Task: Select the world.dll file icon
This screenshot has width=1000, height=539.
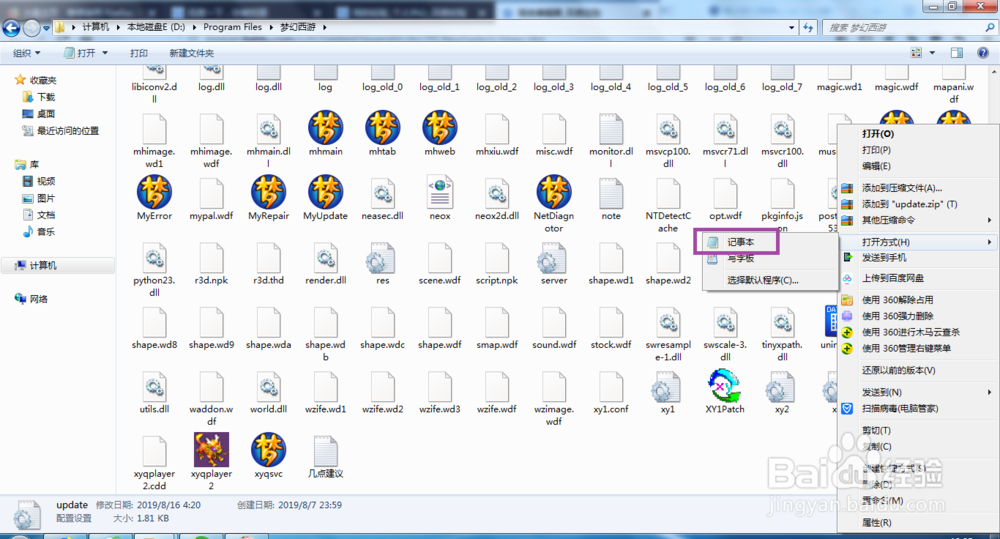Action: pos(268,387)
